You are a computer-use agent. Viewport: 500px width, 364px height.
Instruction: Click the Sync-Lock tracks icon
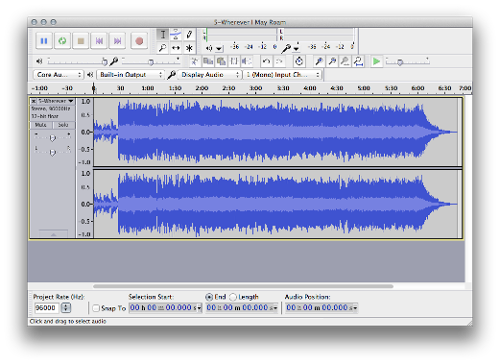299,61
